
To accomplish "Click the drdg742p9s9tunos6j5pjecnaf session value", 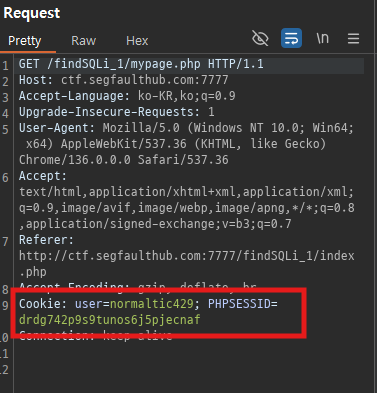I will (x=110, y=320).
